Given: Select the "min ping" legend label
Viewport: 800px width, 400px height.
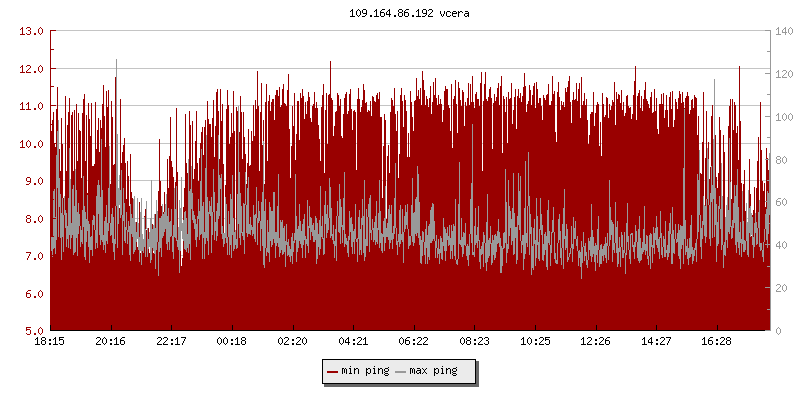Looking at the screenshot, I should pos(365,371).
